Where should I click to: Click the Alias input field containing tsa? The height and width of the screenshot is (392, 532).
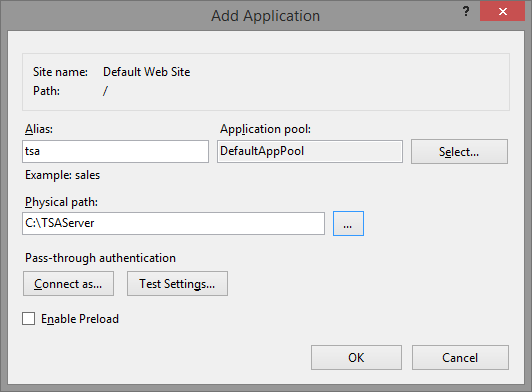point(115,151)
